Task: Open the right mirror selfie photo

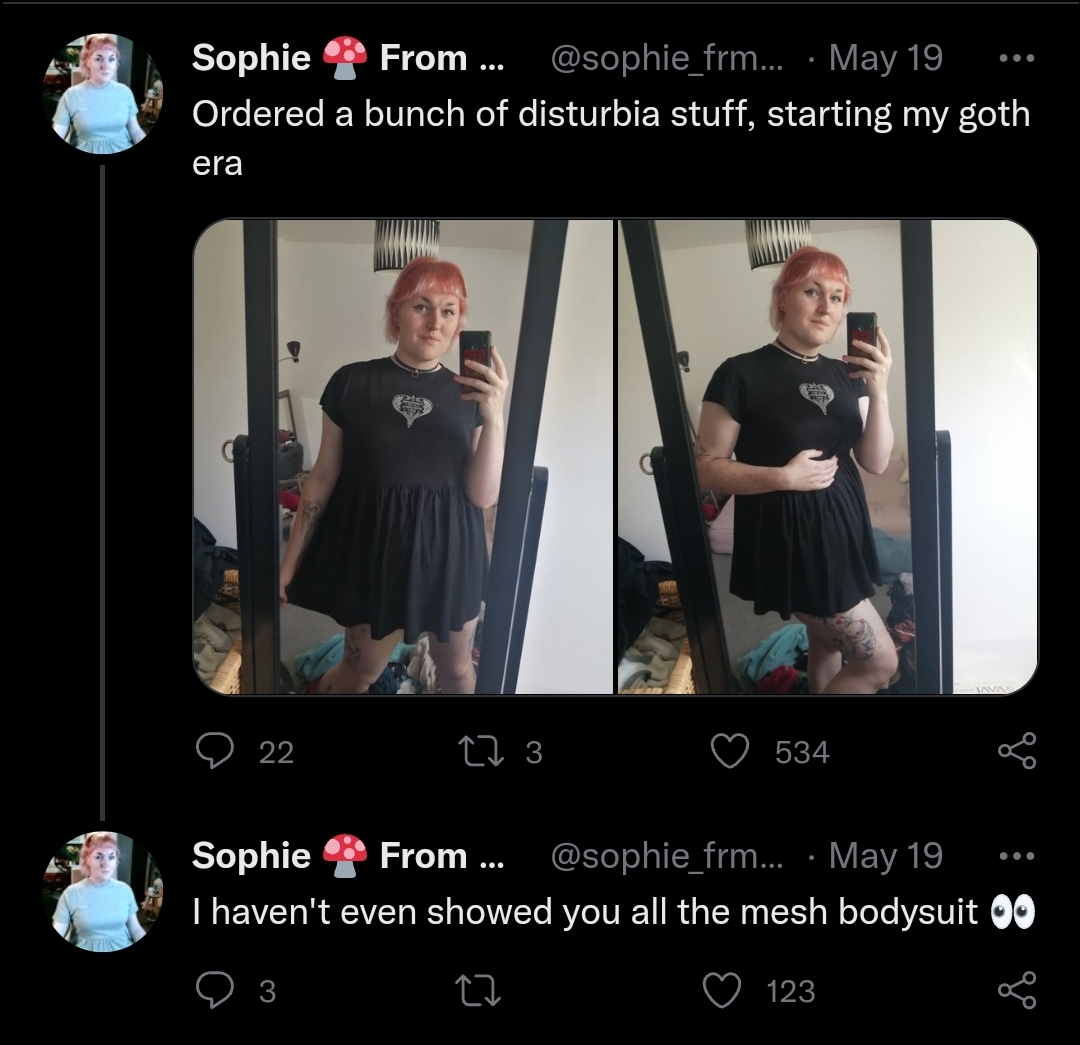Action: (828, 457)
